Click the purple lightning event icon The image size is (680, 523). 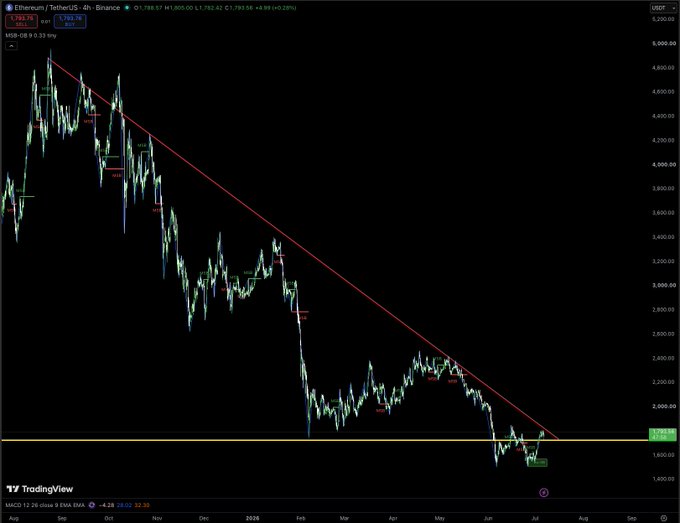click(543, 492)
